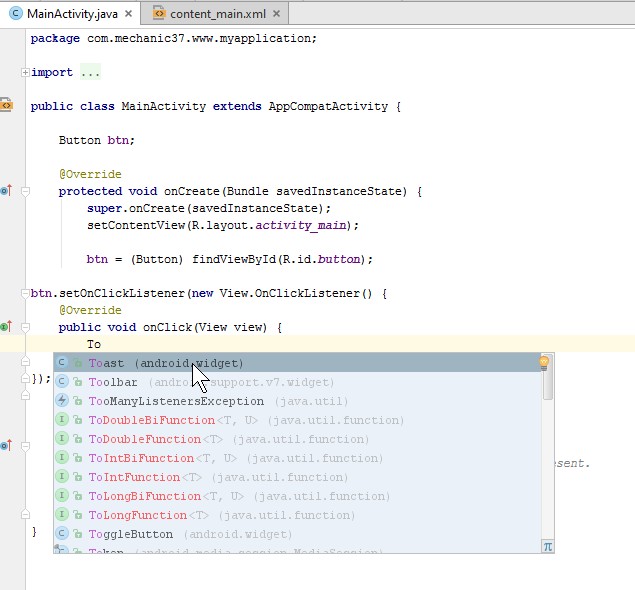This screenshot has width=635, height=590.
Task: Click exception icon beside TooManyListenersException
Action: (62, 400)
